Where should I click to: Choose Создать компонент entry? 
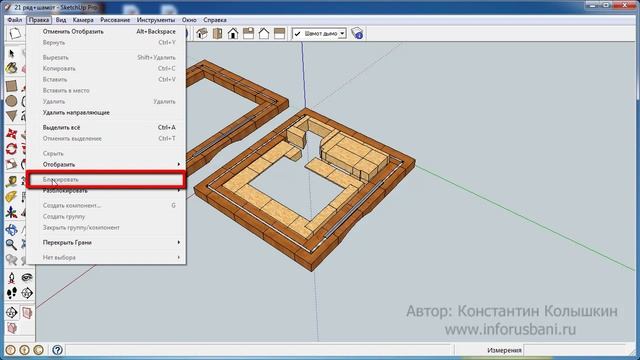pos(106,205)
